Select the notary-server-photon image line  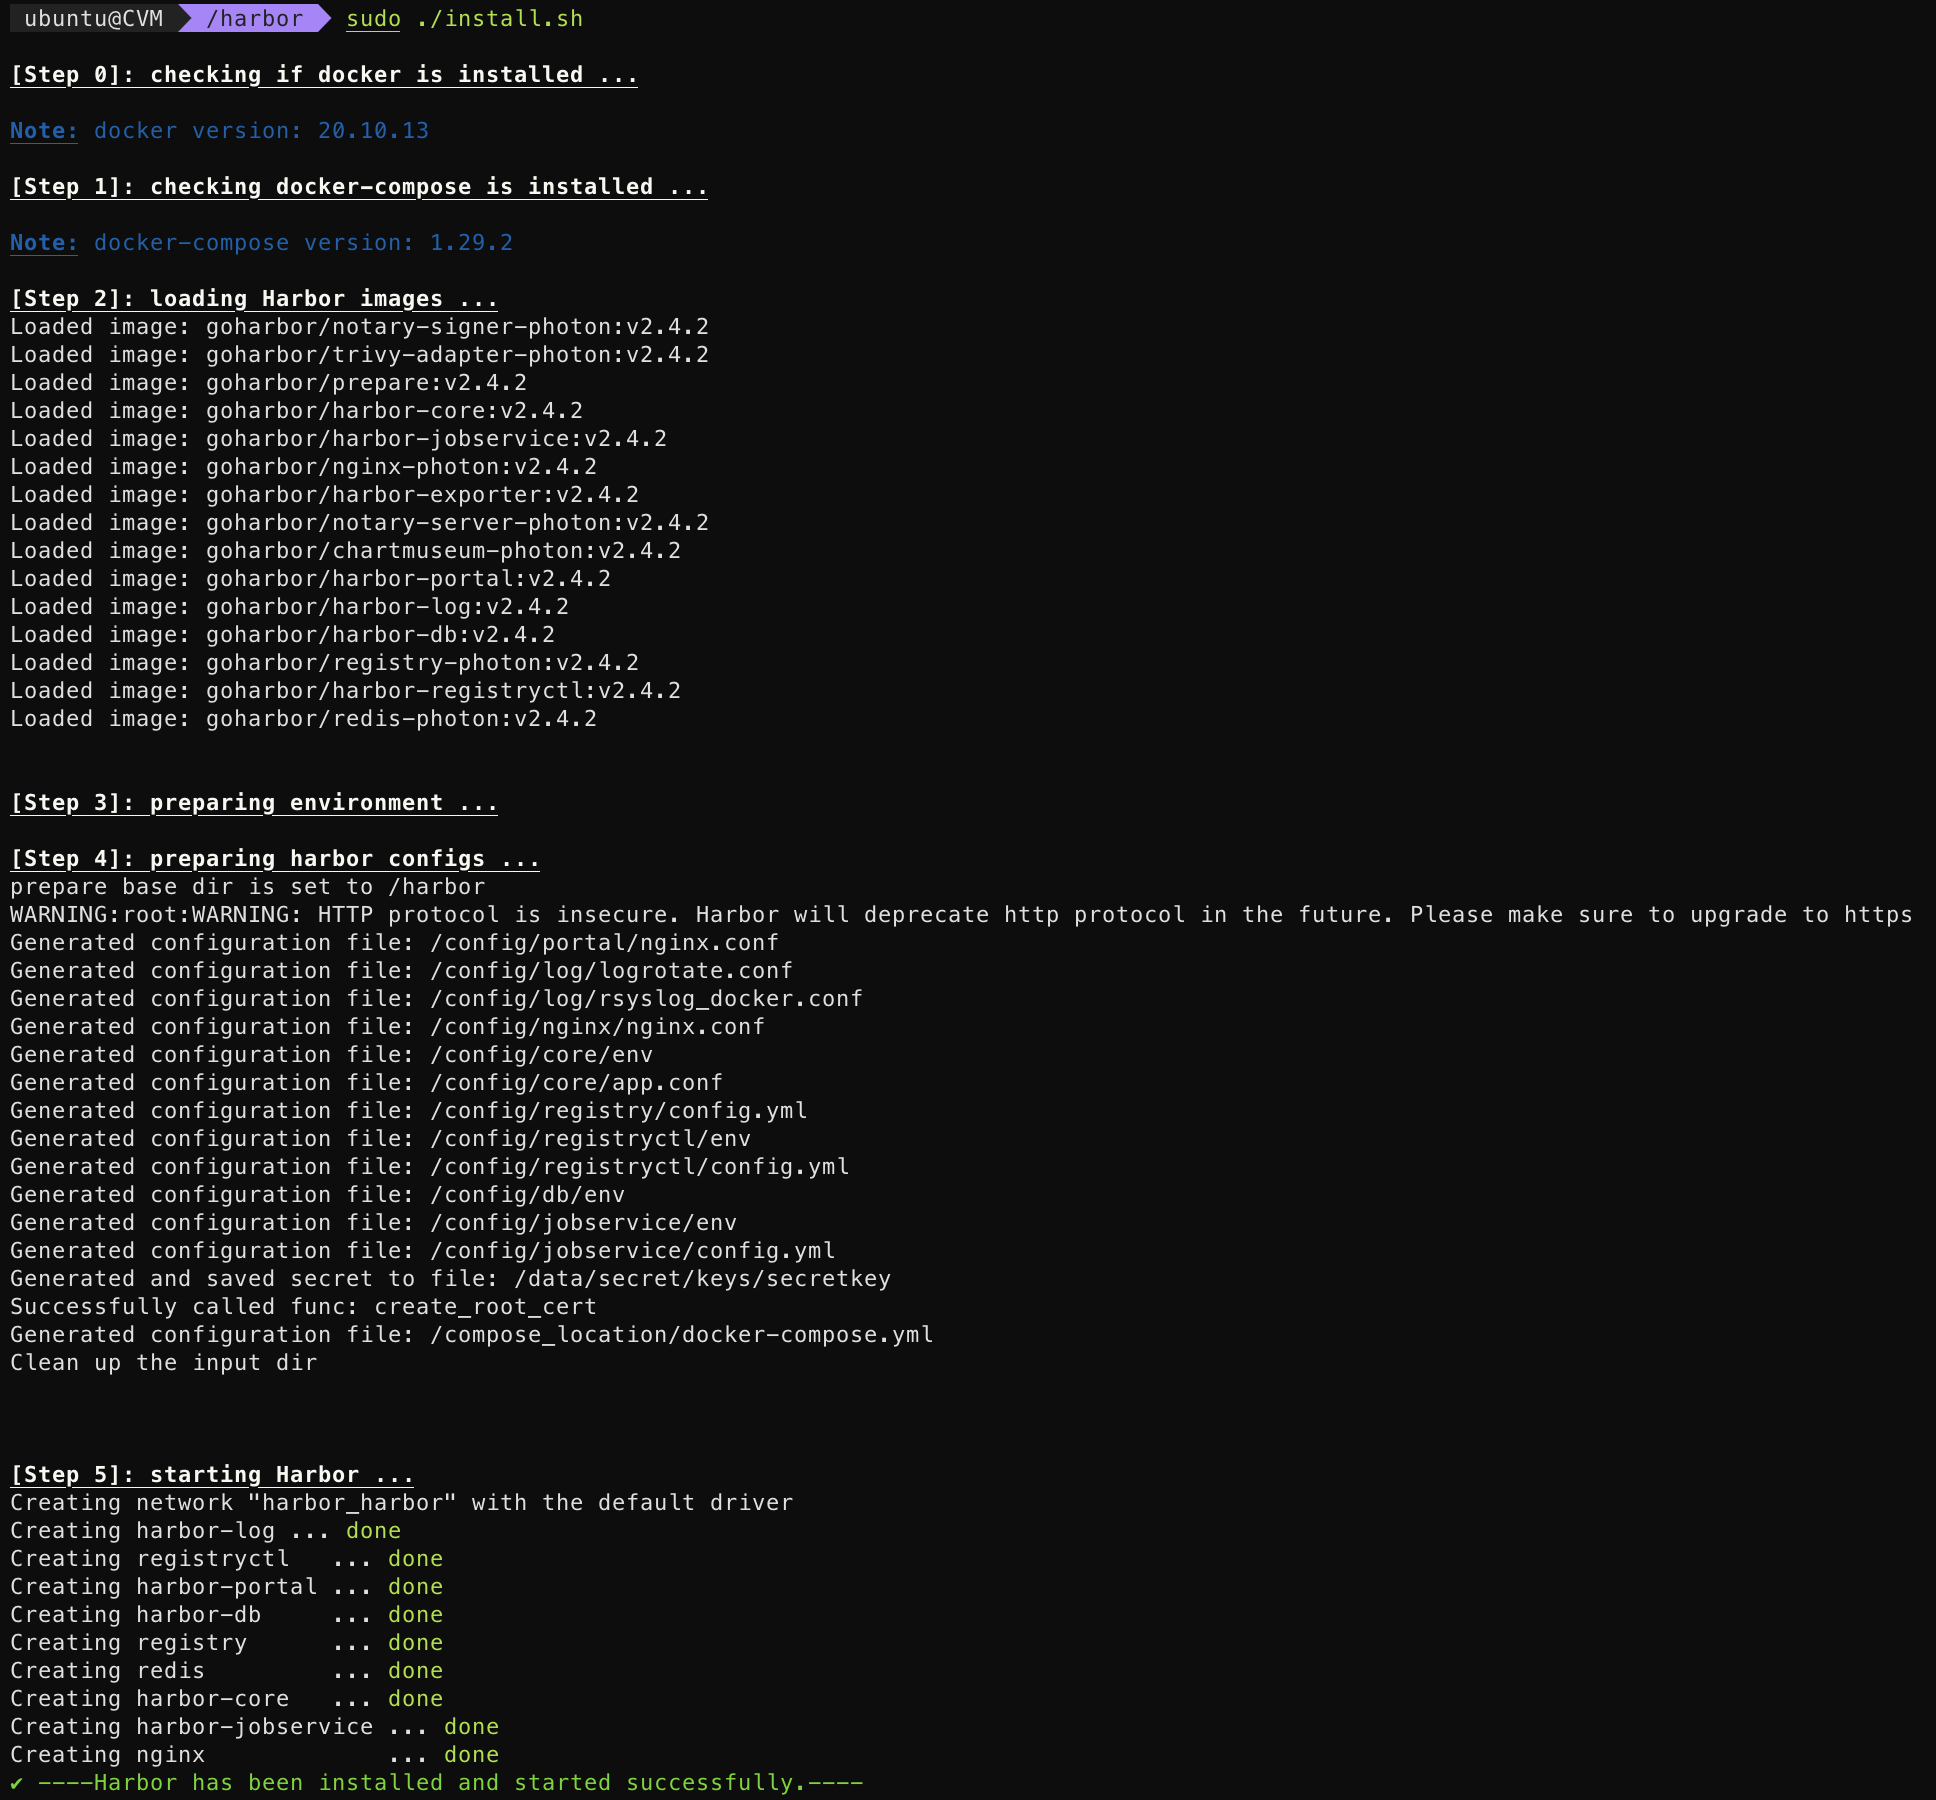tap(360, 523)
